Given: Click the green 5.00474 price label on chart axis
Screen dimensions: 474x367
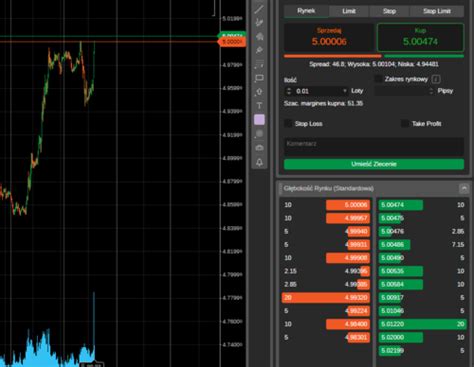Looking at the screenshot, I should pyautogui.click(x=232, y=35).
